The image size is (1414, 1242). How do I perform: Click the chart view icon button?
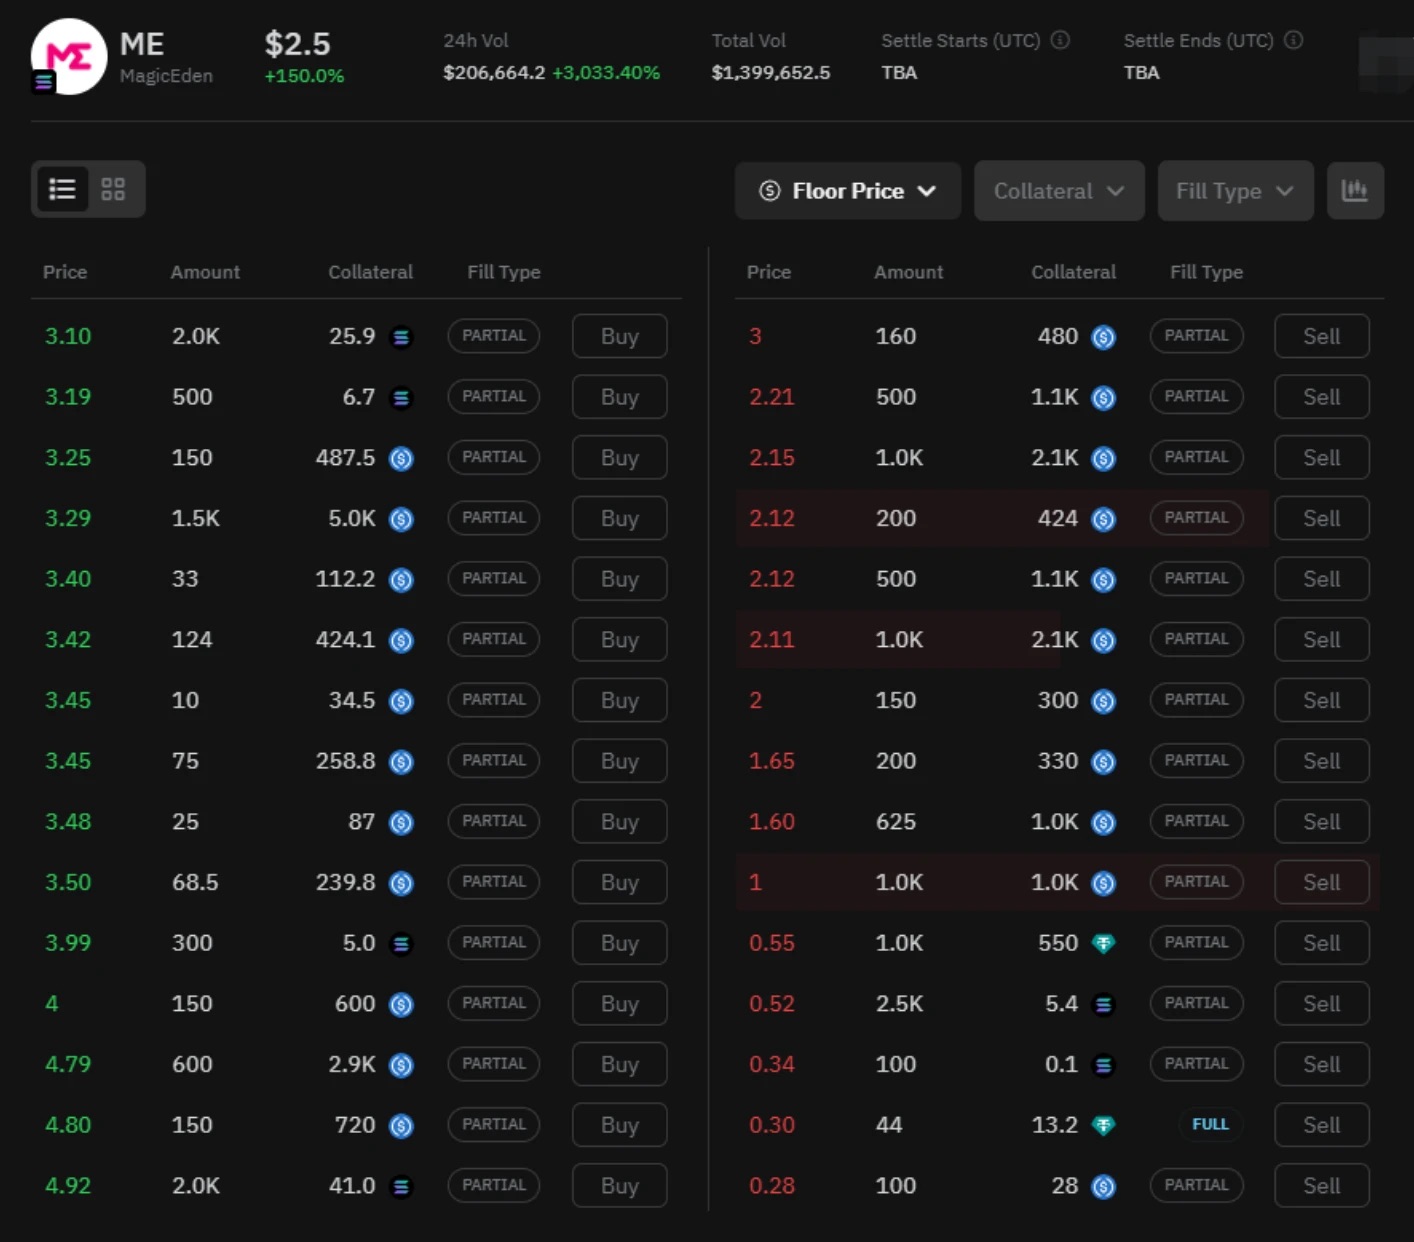1355,190
